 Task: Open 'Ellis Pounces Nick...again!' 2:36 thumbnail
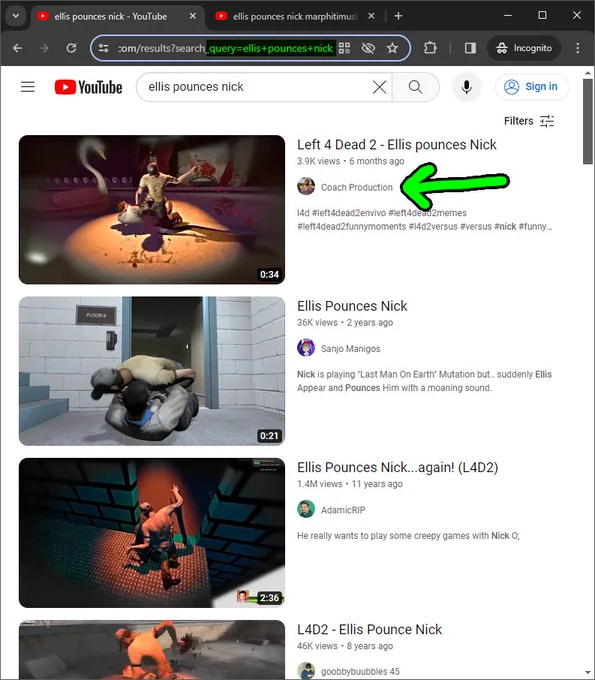point(152,533)
